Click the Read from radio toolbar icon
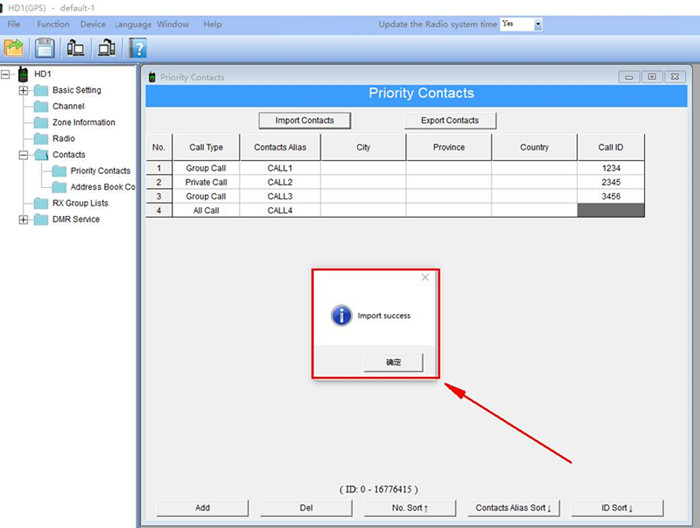 coord(76,47)
